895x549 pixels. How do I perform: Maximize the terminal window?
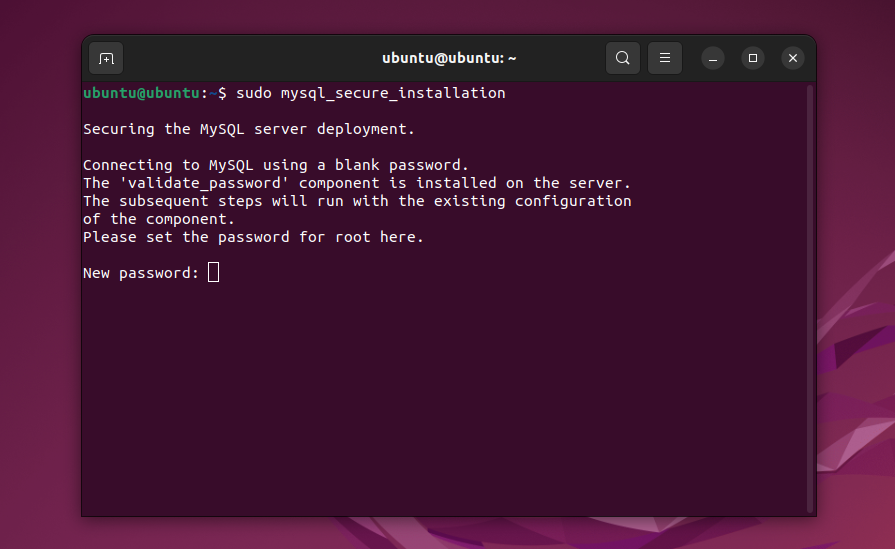(x=753, y=58)
